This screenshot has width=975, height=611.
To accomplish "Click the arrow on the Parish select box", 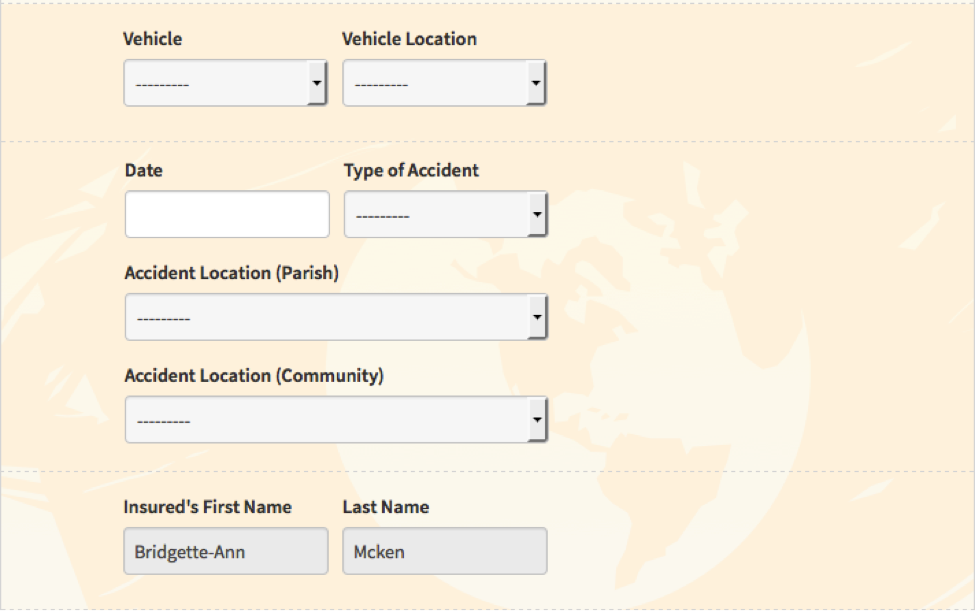I will (537, 318).
